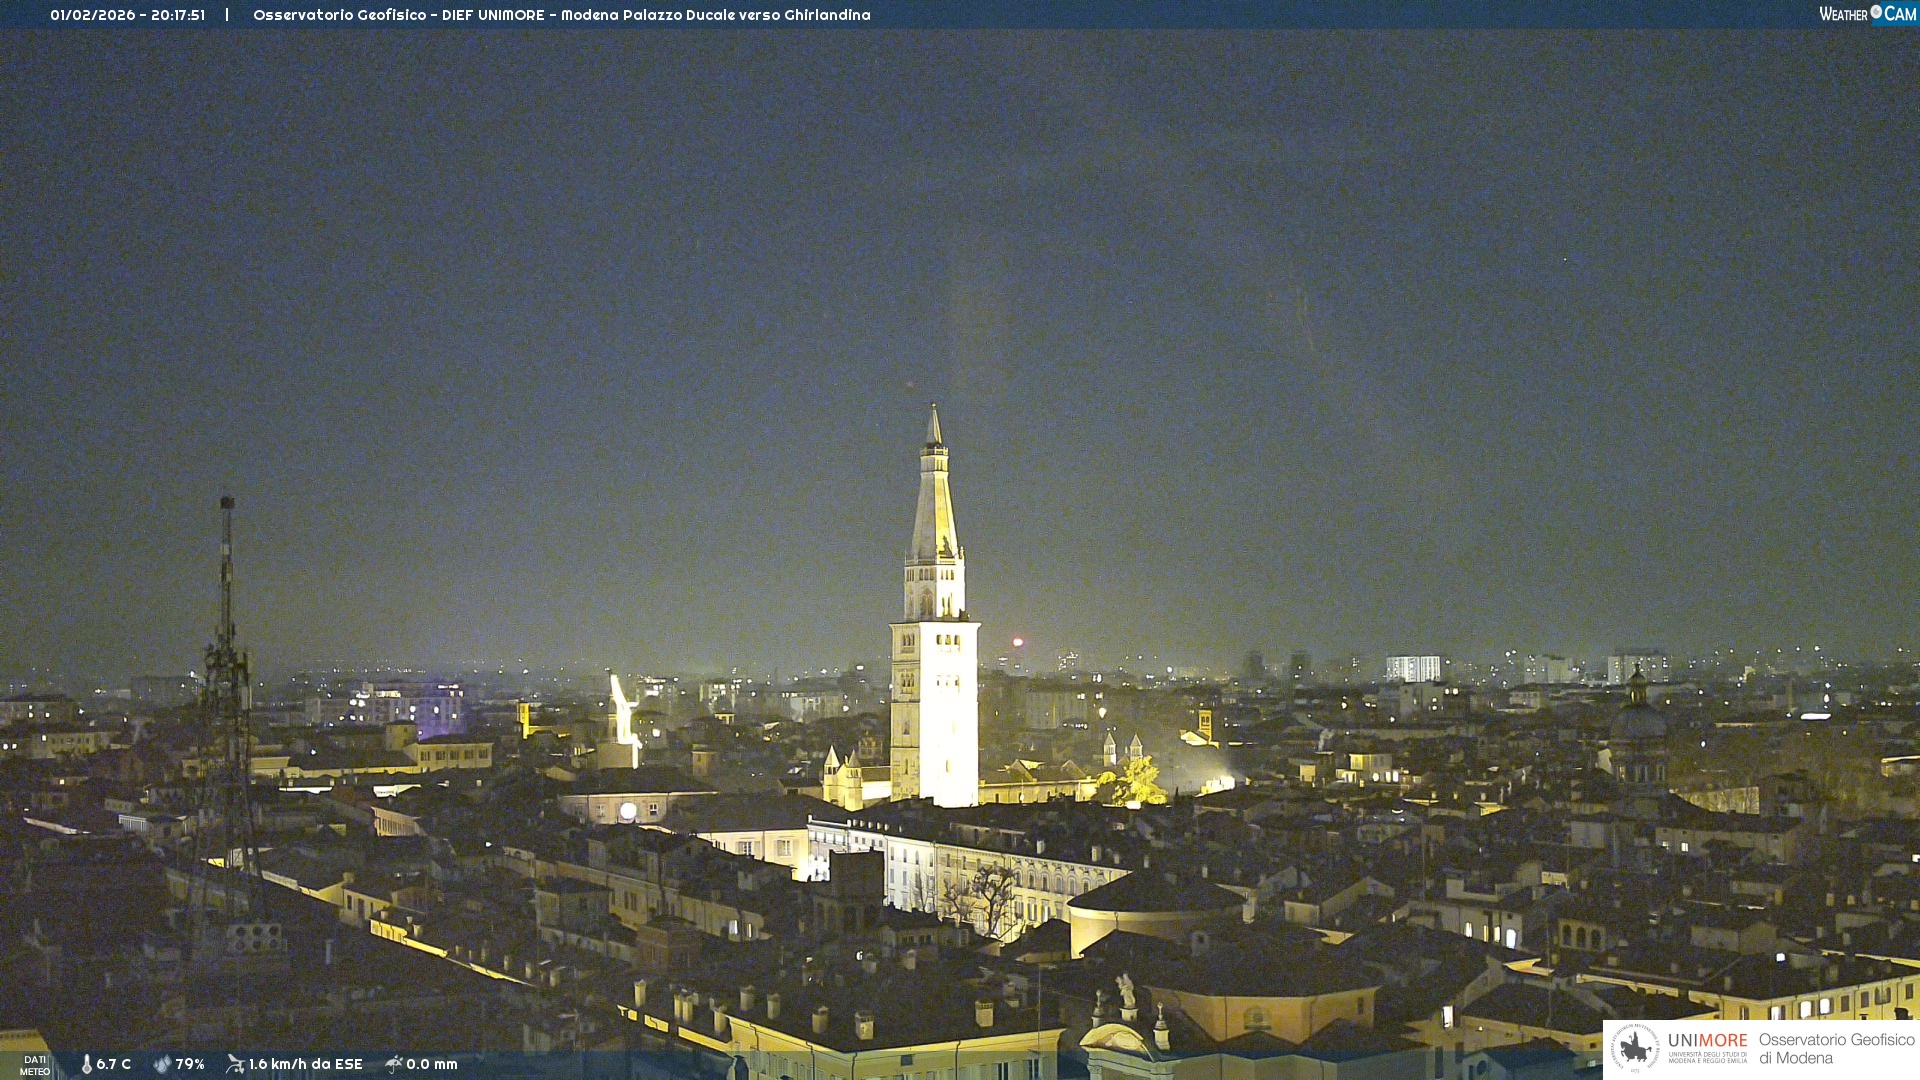
Task: Click the 1.6 km/h da ESE wind reading
Action: (x=305, y=1064)
